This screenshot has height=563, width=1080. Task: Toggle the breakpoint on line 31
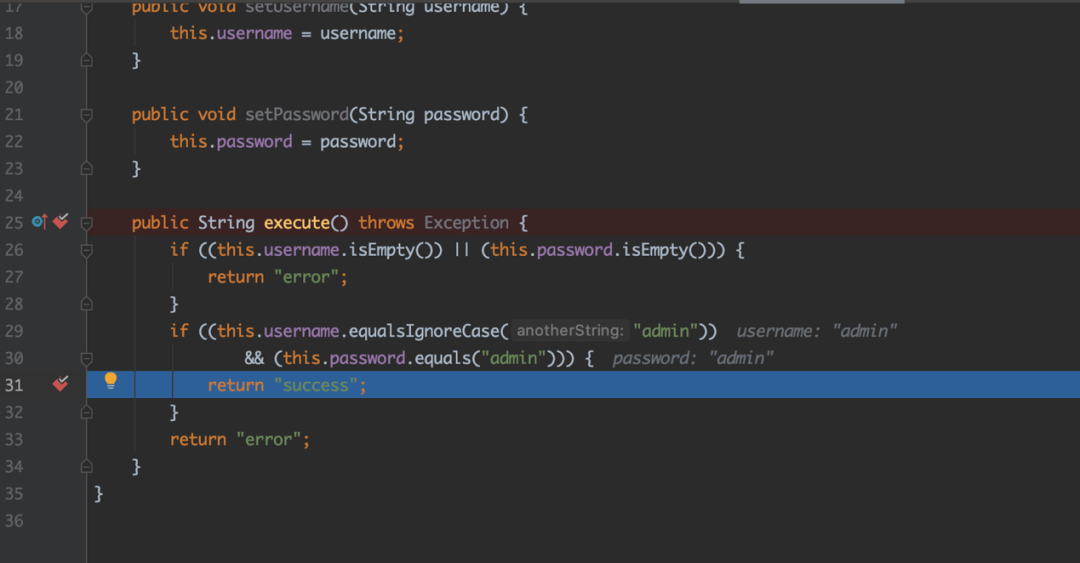pyautogui.click(x=61, y=384)
